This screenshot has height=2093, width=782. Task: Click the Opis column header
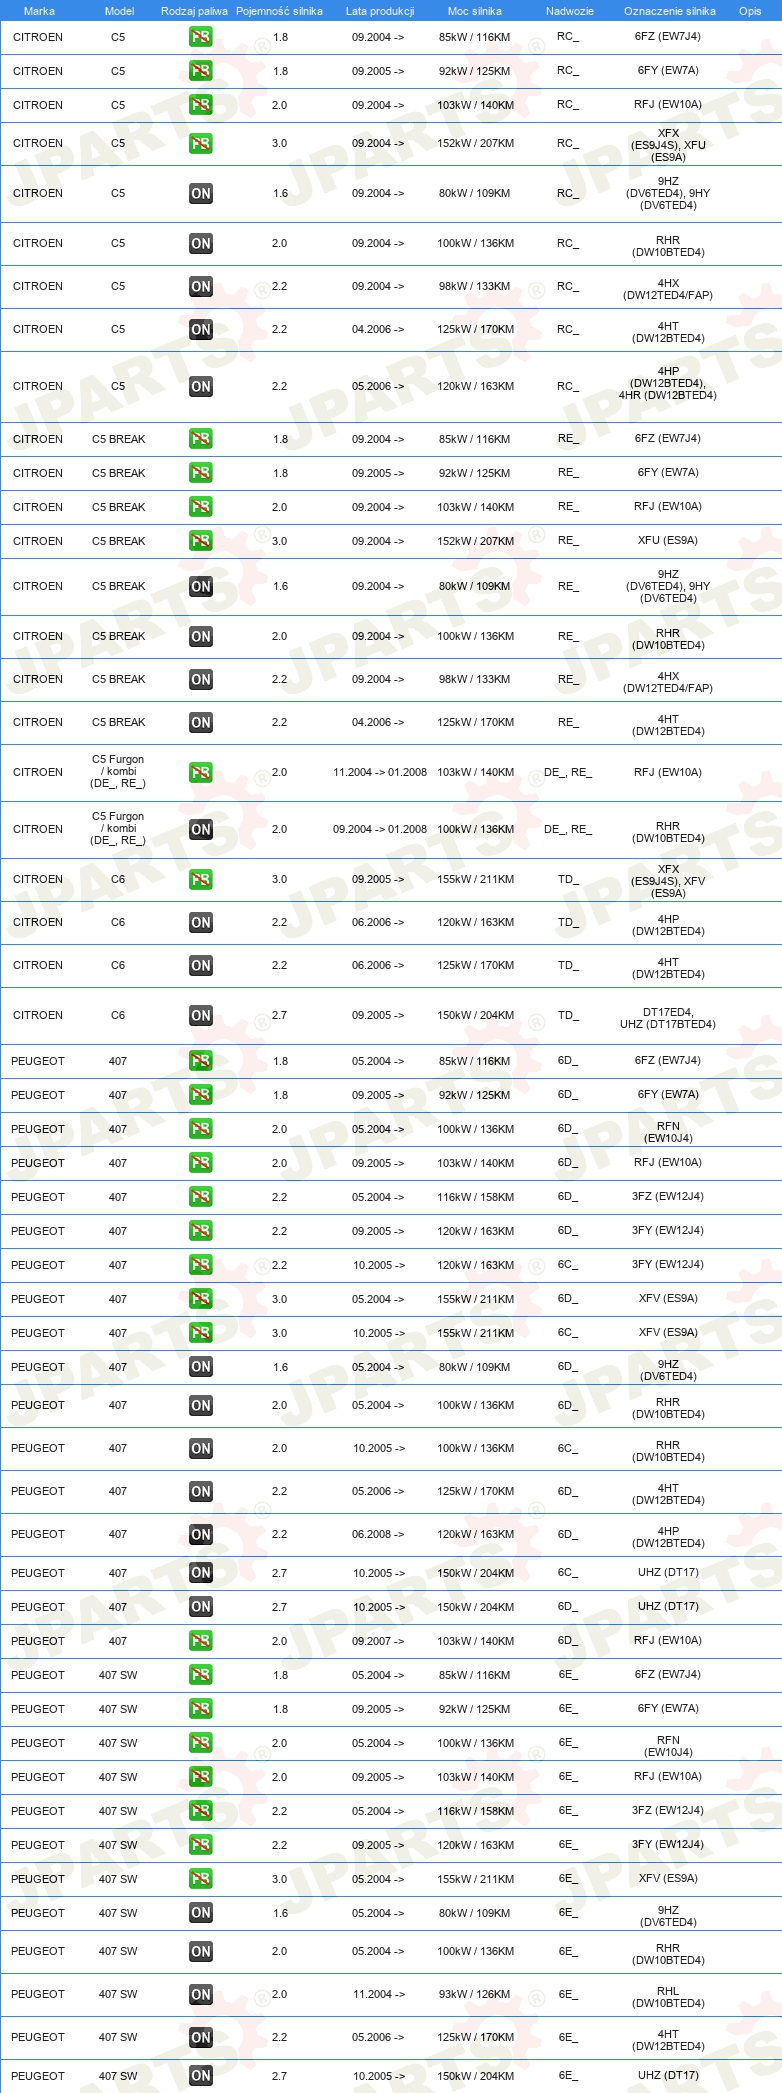[750, 11]
